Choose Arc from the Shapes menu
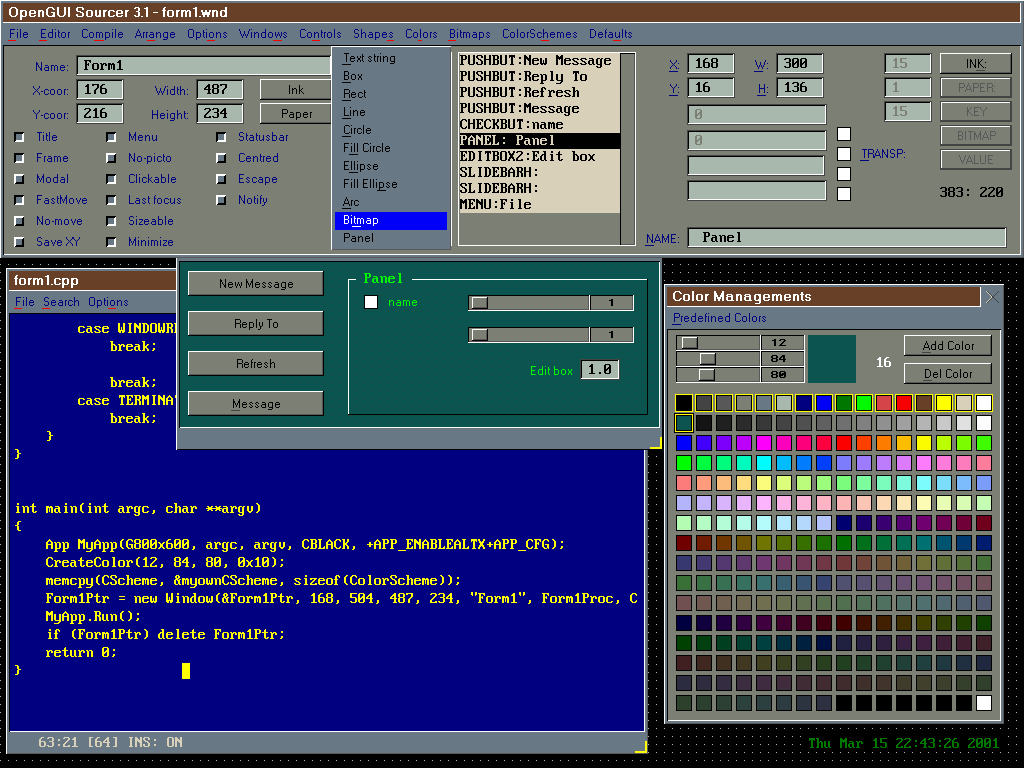Viewport: 1024px width, 768px height. 391,202
